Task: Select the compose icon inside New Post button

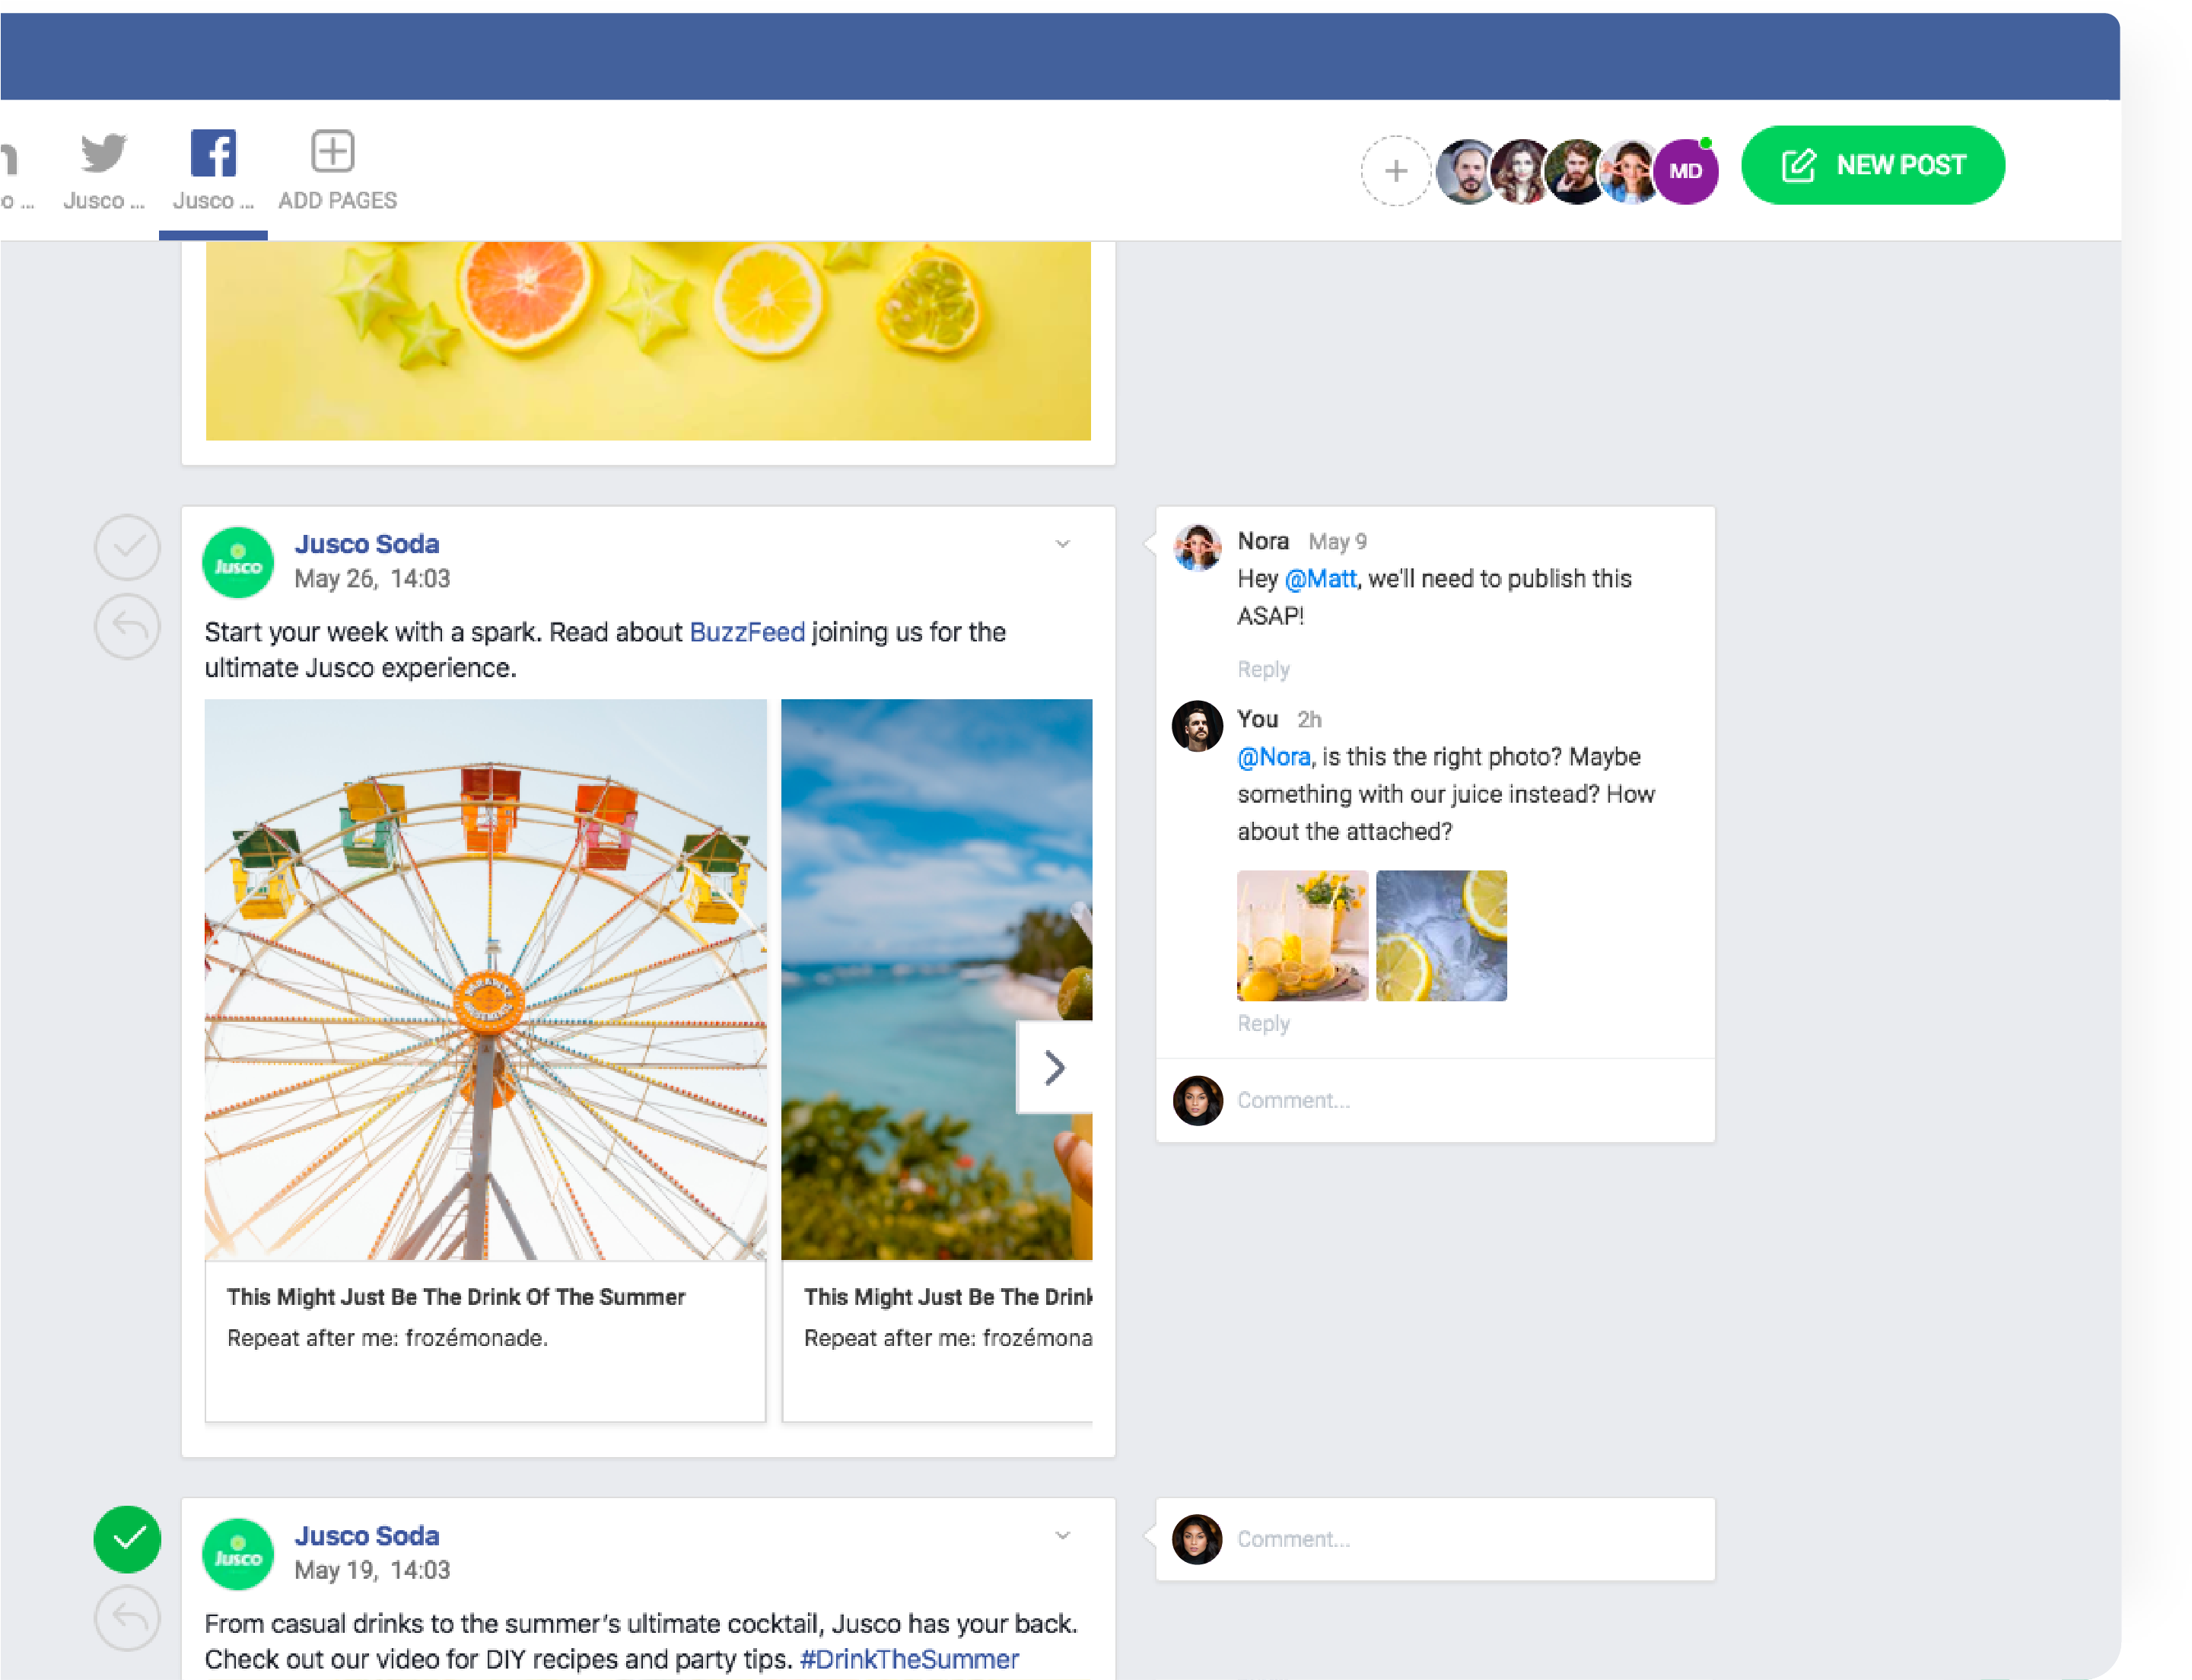Action: 1799,165
